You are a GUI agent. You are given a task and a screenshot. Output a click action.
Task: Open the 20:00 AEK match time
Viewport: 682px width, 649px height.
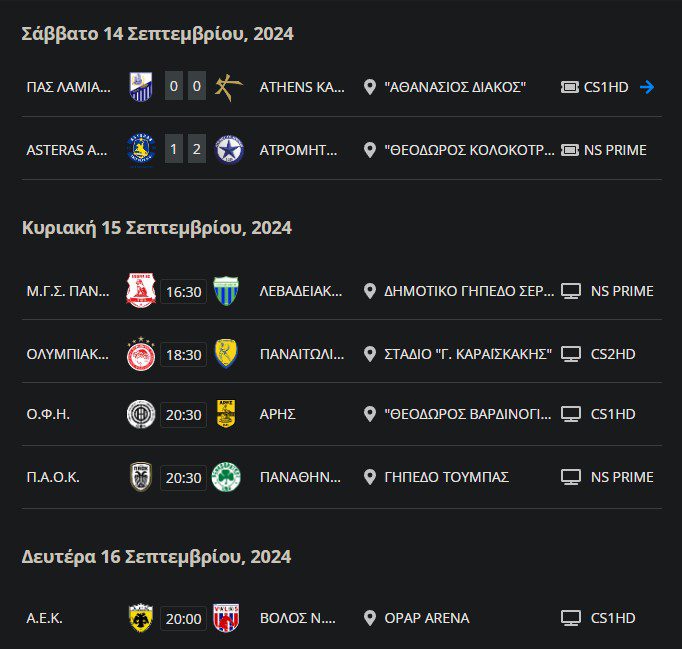coord(183,619)
